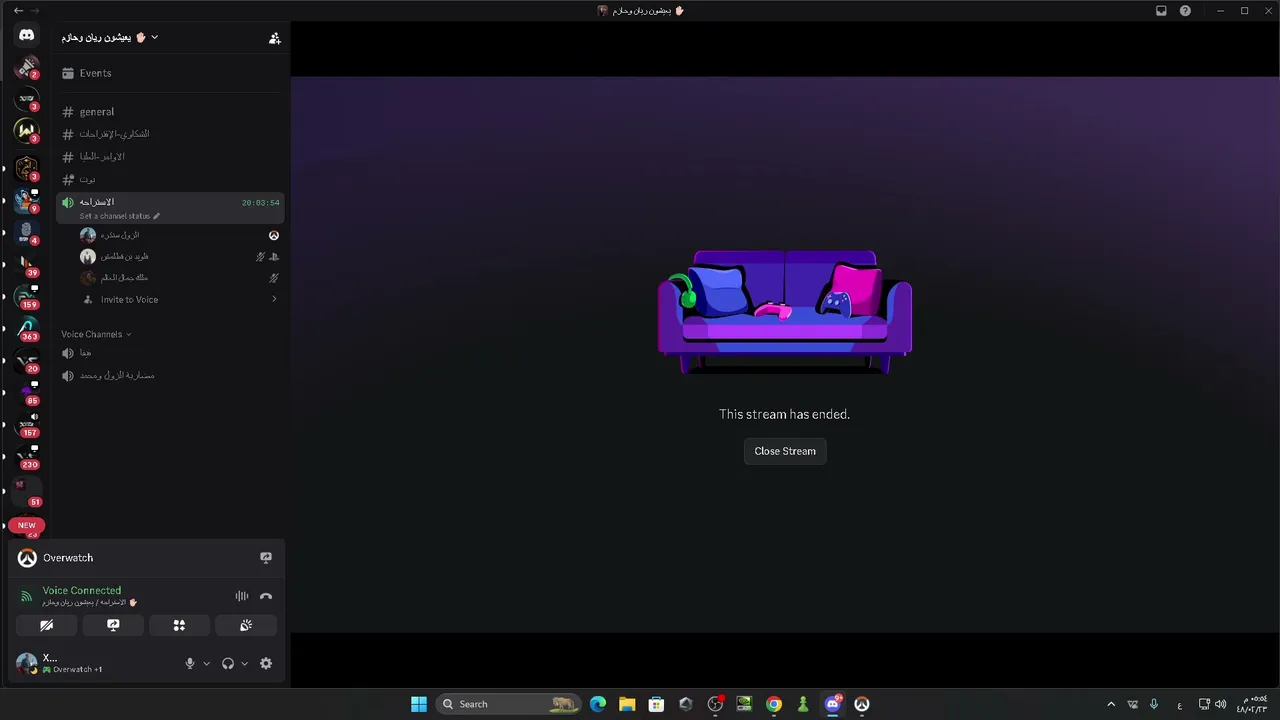Image resolution: width=1280 pixels, height=720 pixels.
Task: Click Set a channel status
Action: 119,216
